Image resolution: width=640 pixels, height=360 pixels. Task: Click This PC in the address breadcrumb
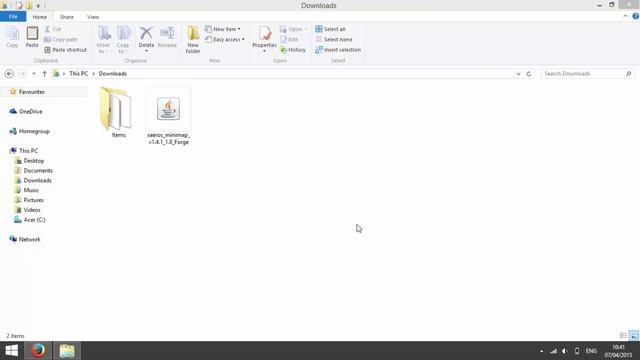(78, 73)
